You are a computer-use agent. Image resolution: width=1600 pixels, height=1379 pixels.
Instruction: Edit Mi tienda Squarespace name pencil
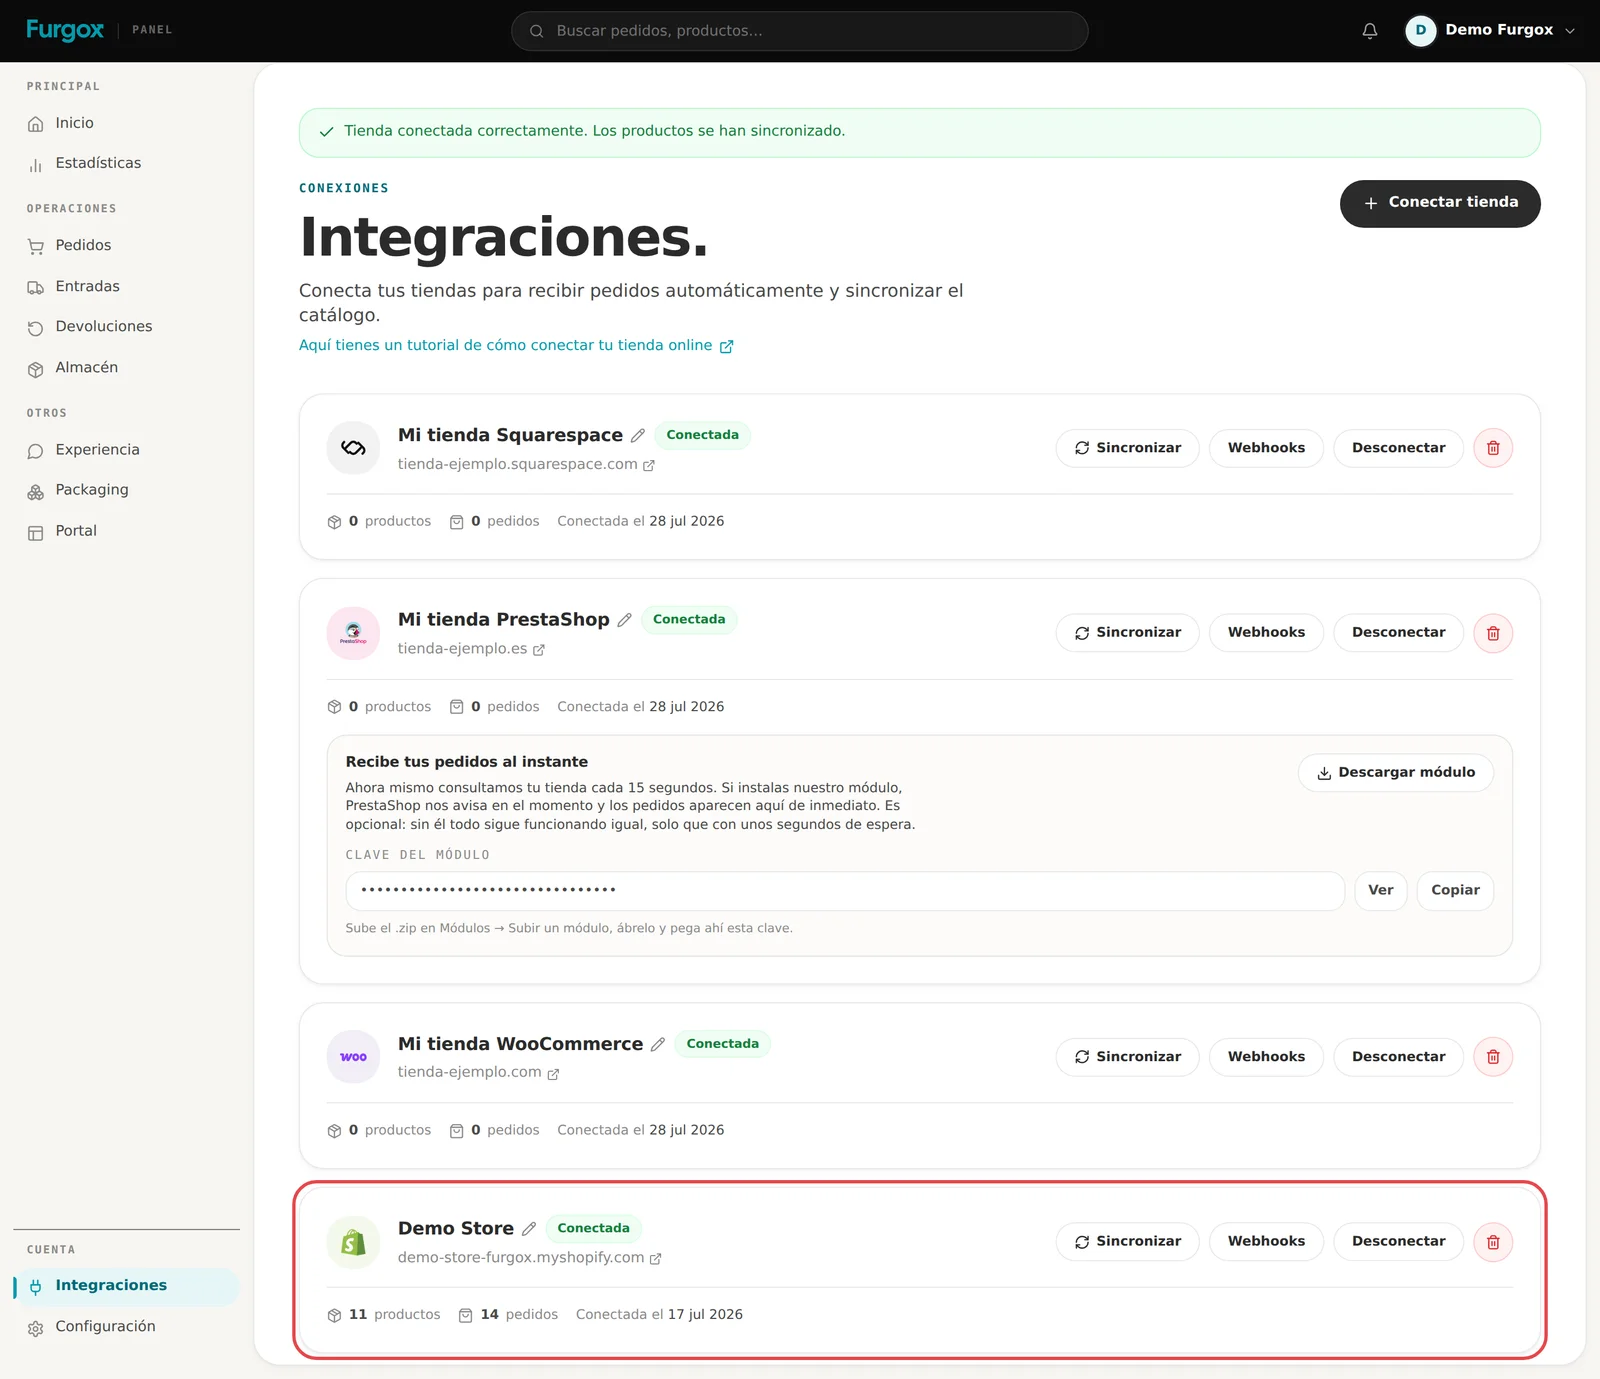(x=638, y=435)
